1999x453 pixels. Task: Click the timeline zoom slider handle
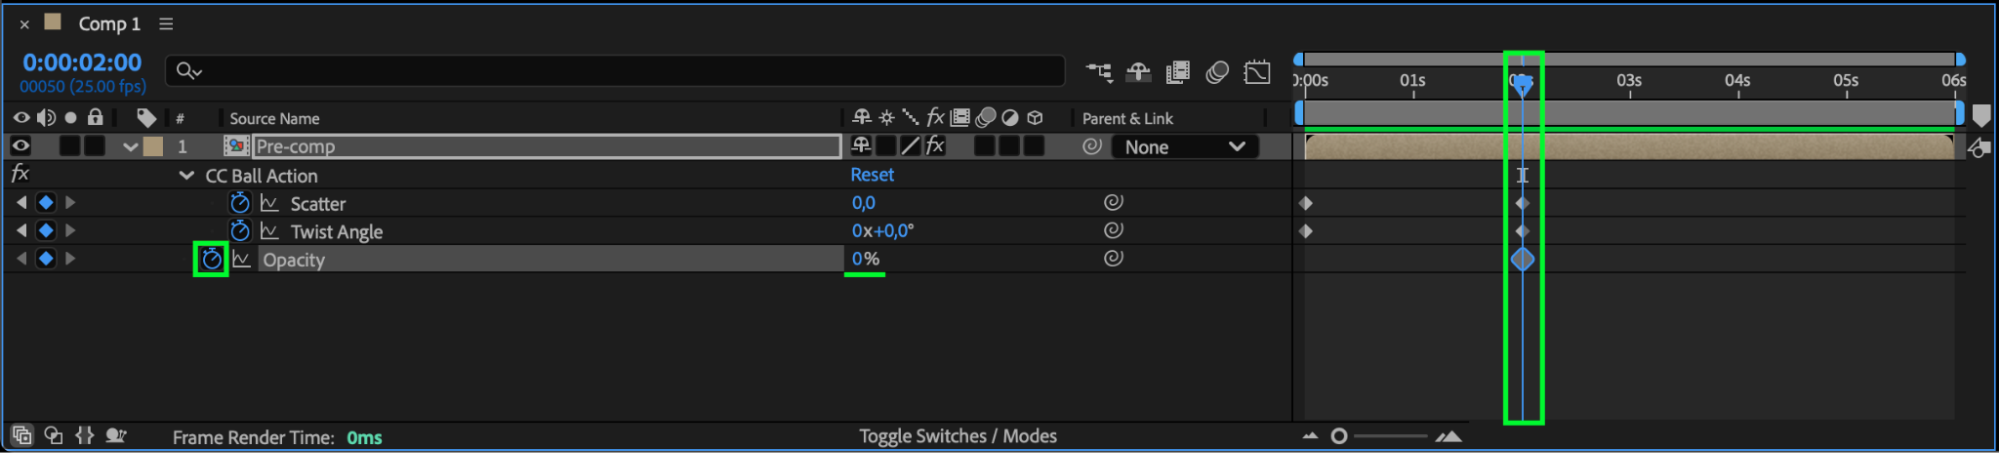(1339, 436)
